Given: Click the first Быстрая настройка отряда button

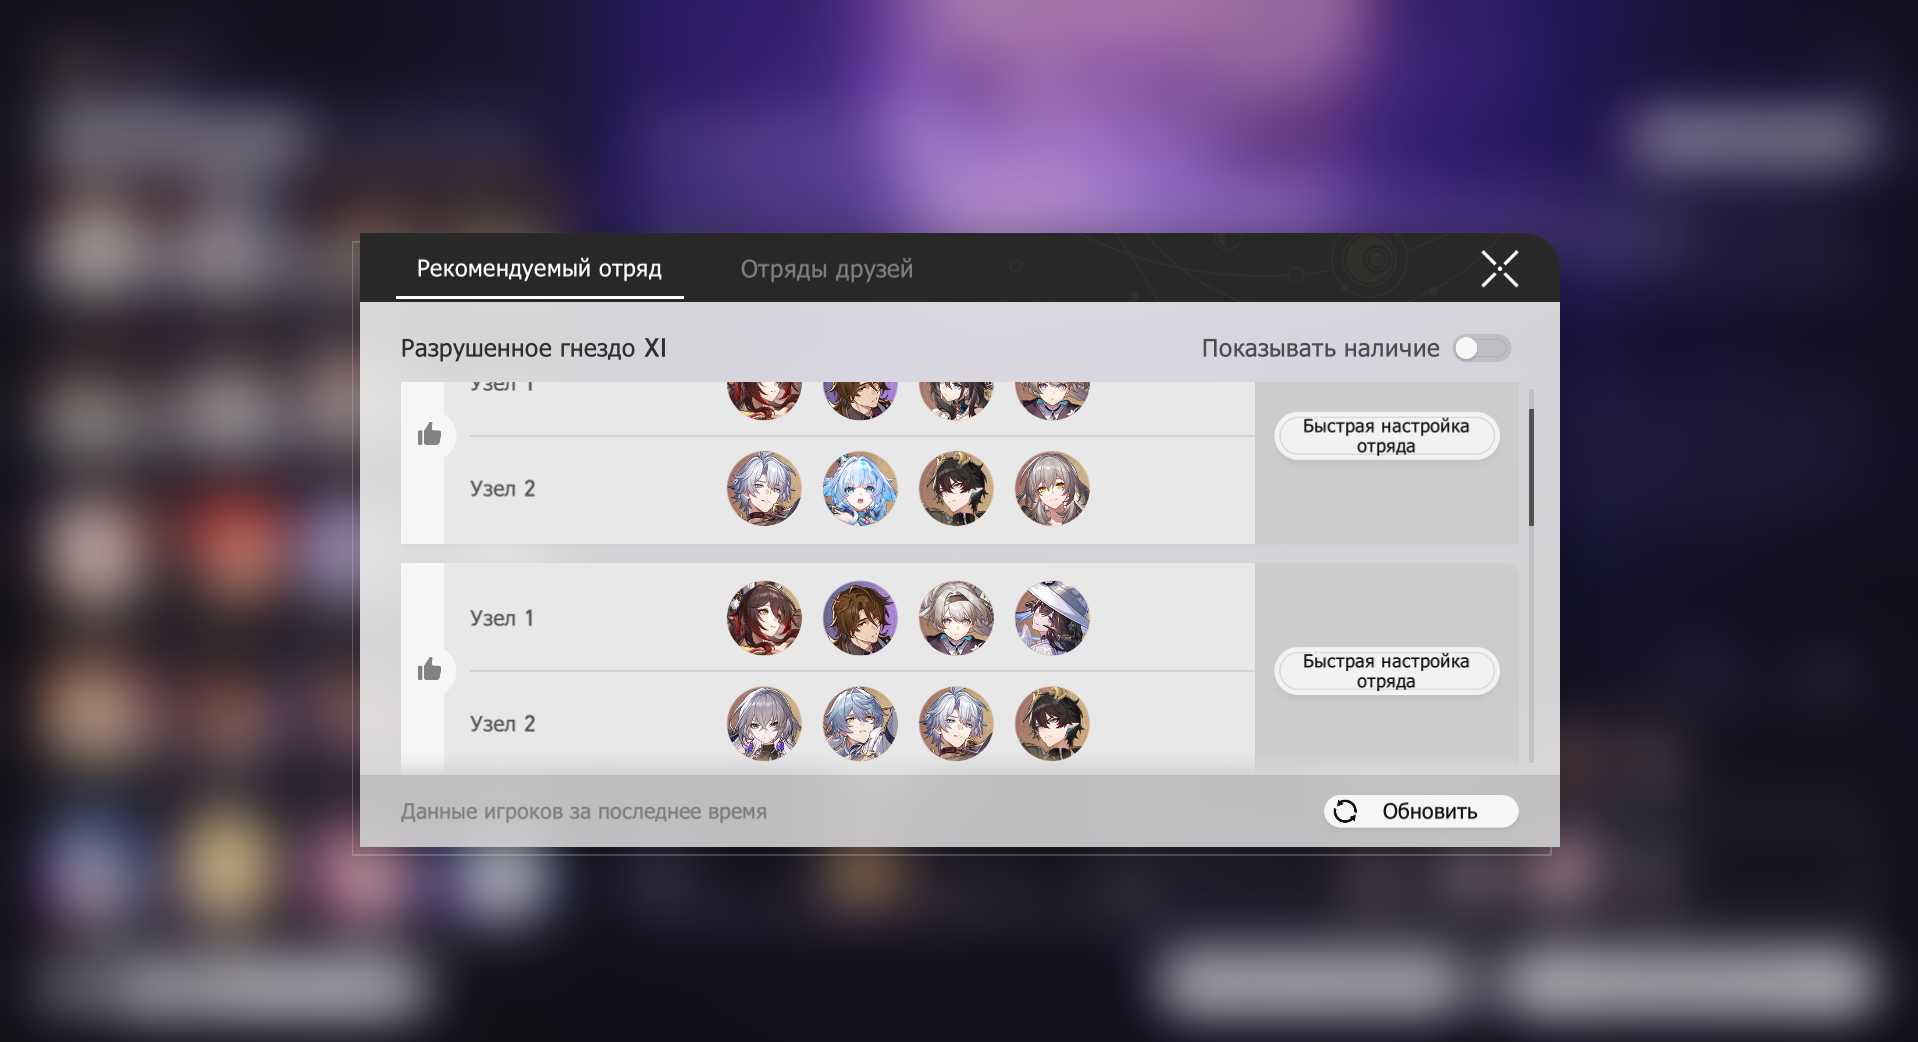Looking at the screenshot, I should 1386,436.
